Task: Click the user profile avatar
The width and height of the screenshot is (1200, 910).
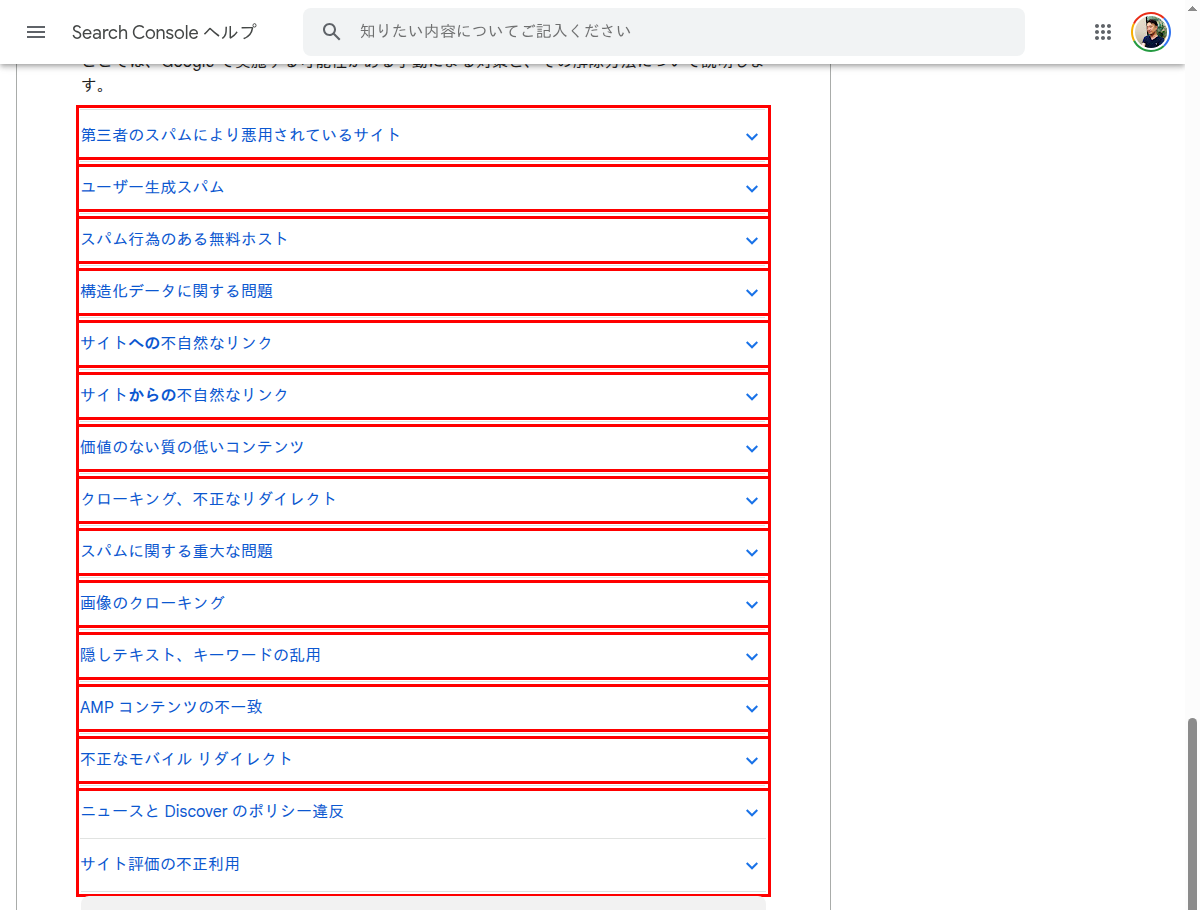Action: coord(1151,31)
